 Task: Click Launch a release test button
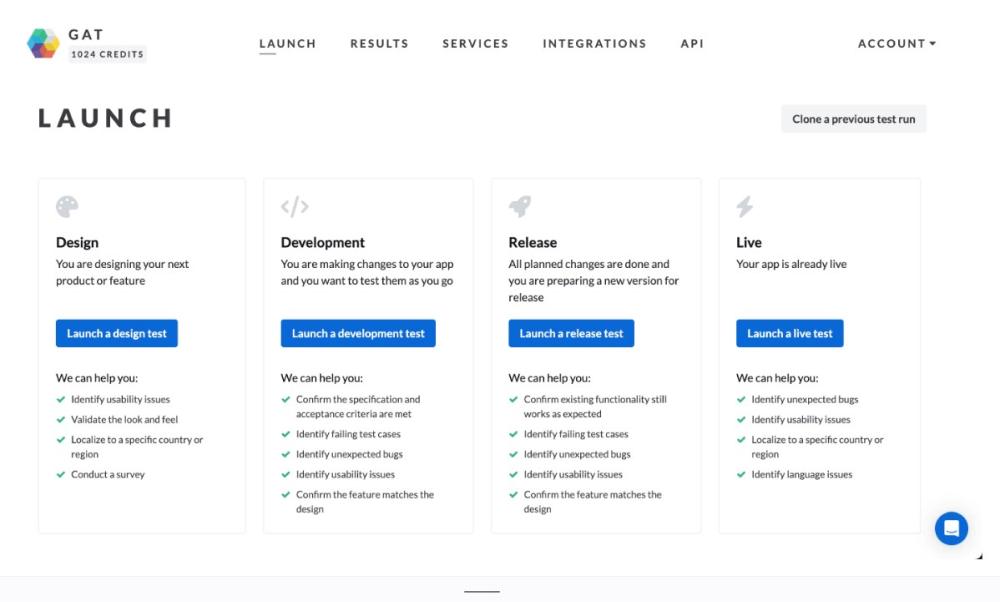[571, 334]
